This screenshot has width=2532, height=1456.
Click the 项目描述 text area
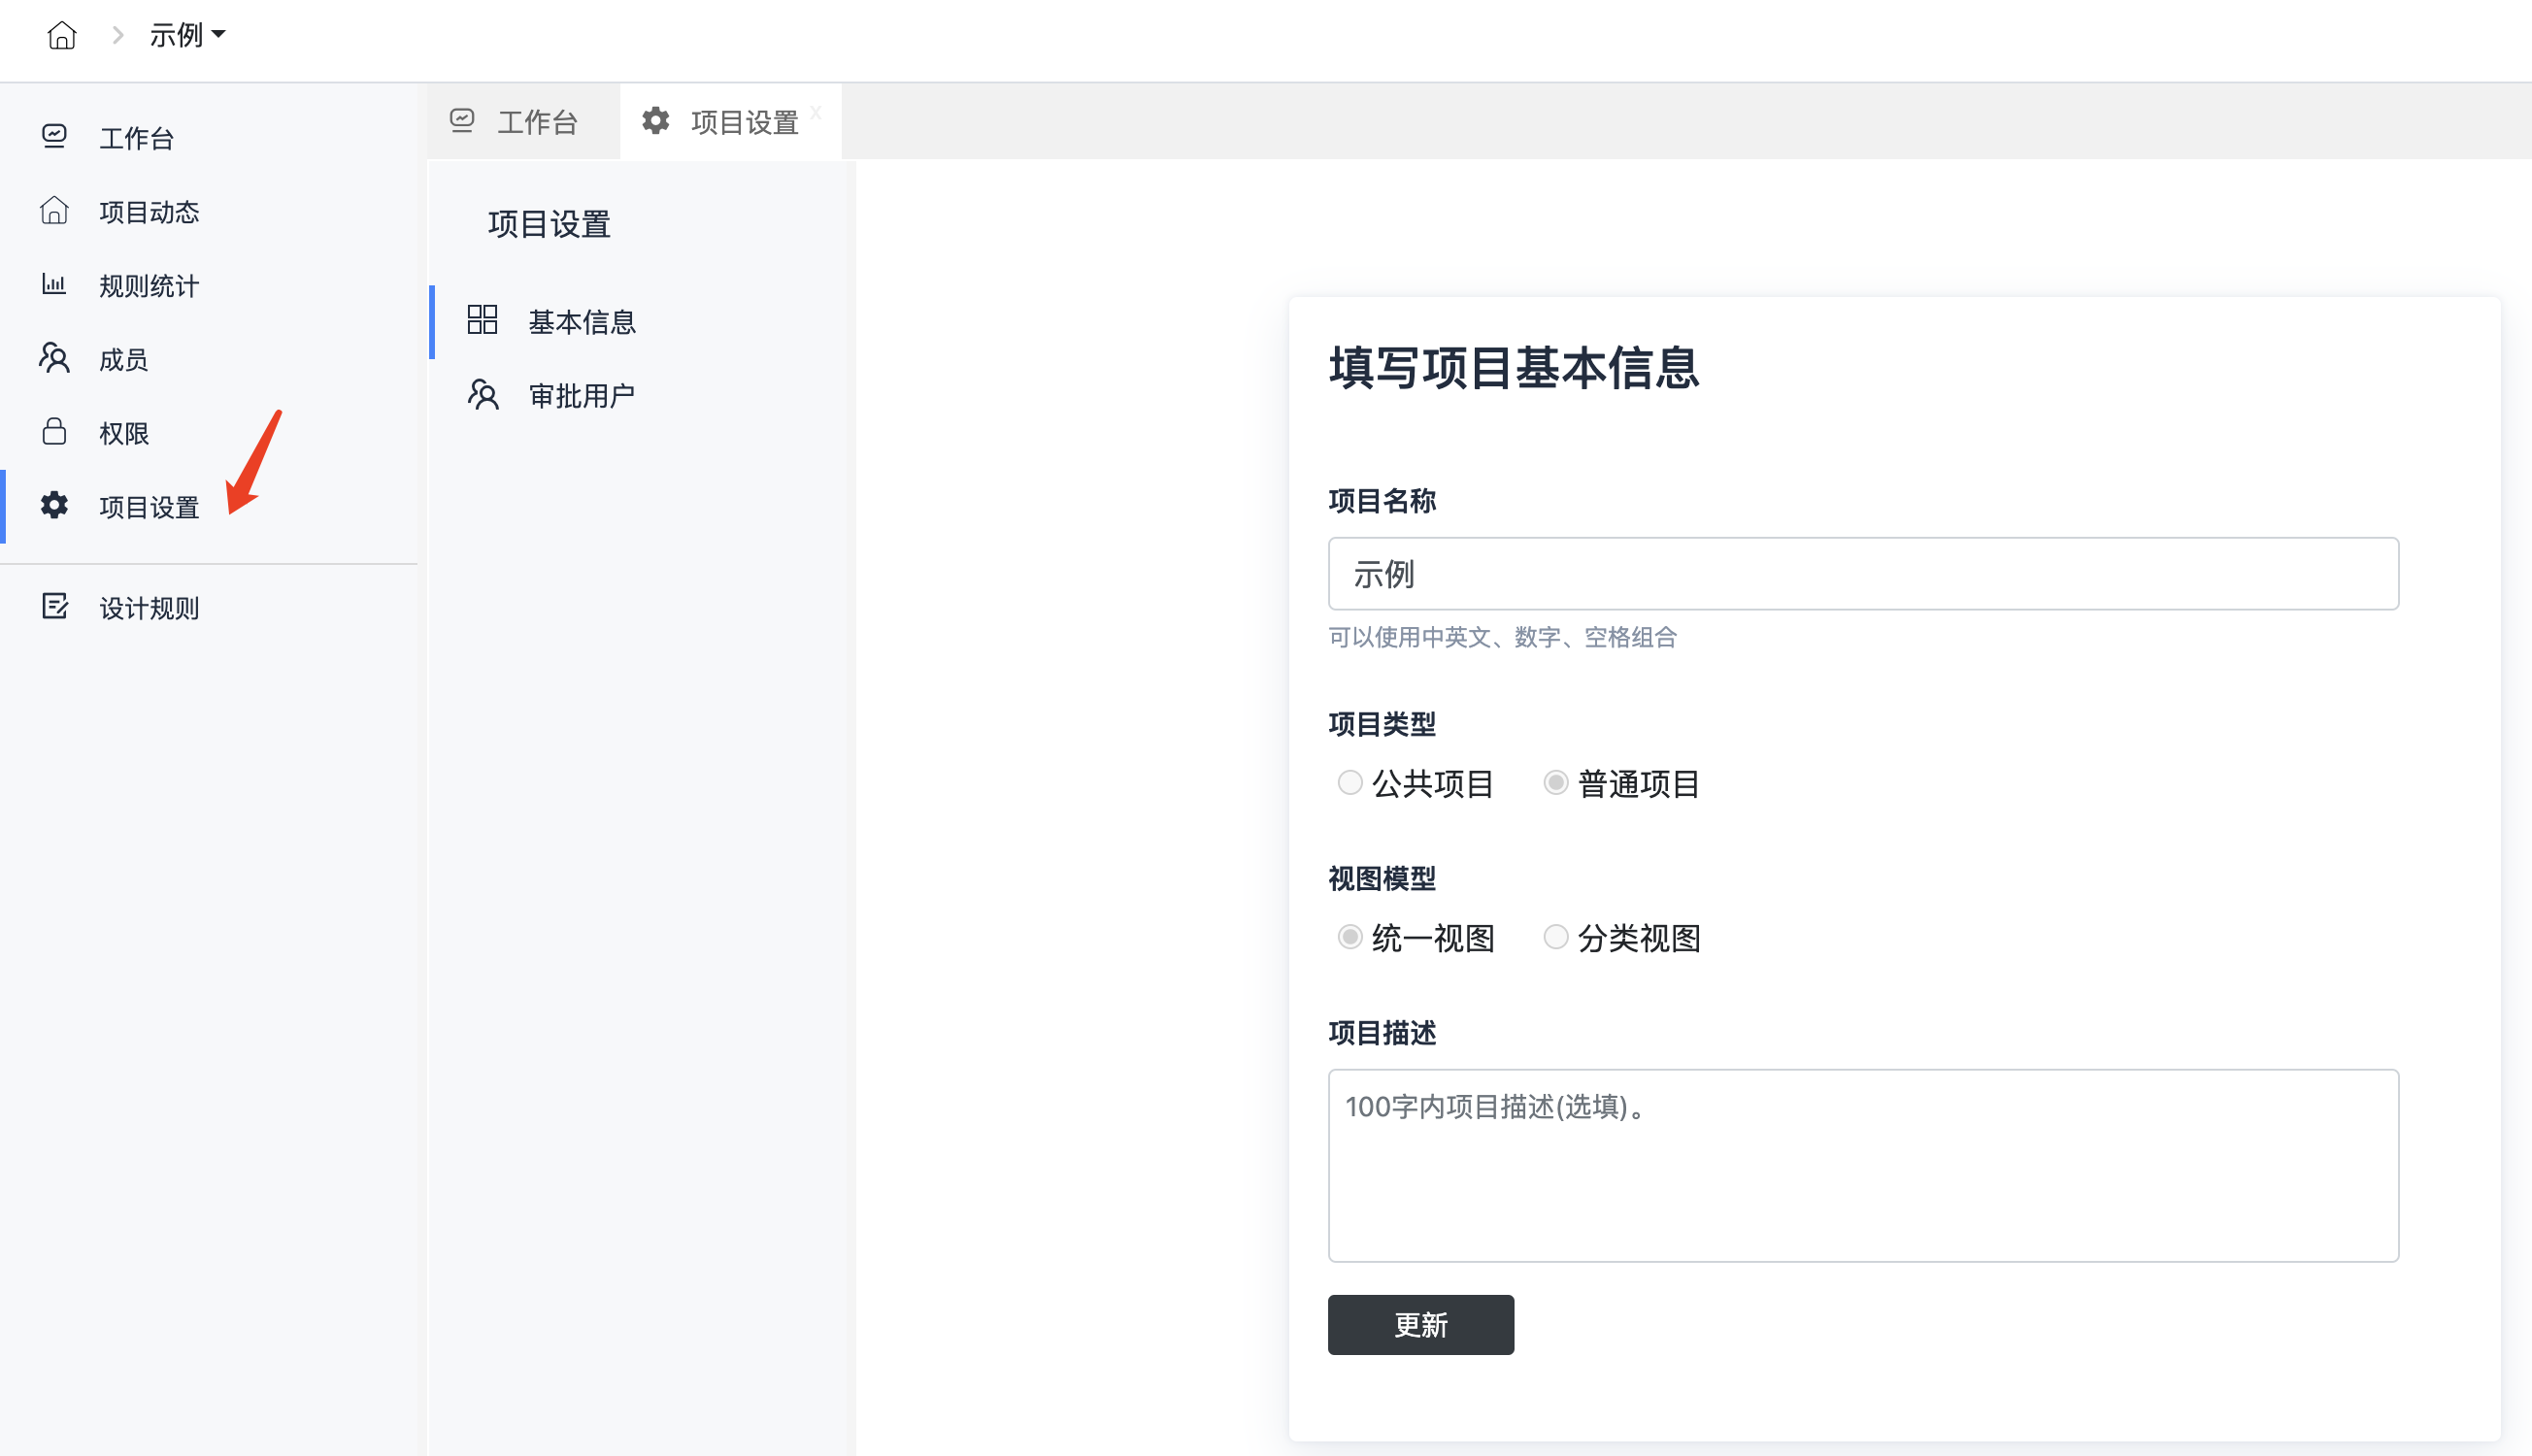click(x=1862, y=1165)
